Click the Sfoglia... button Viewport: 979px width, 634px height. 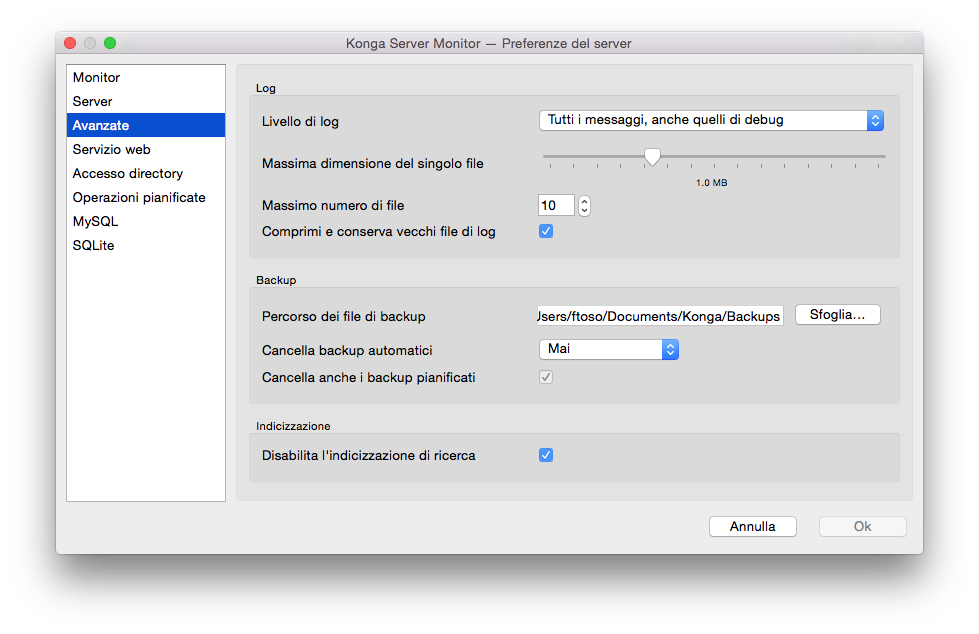point(838,315)
